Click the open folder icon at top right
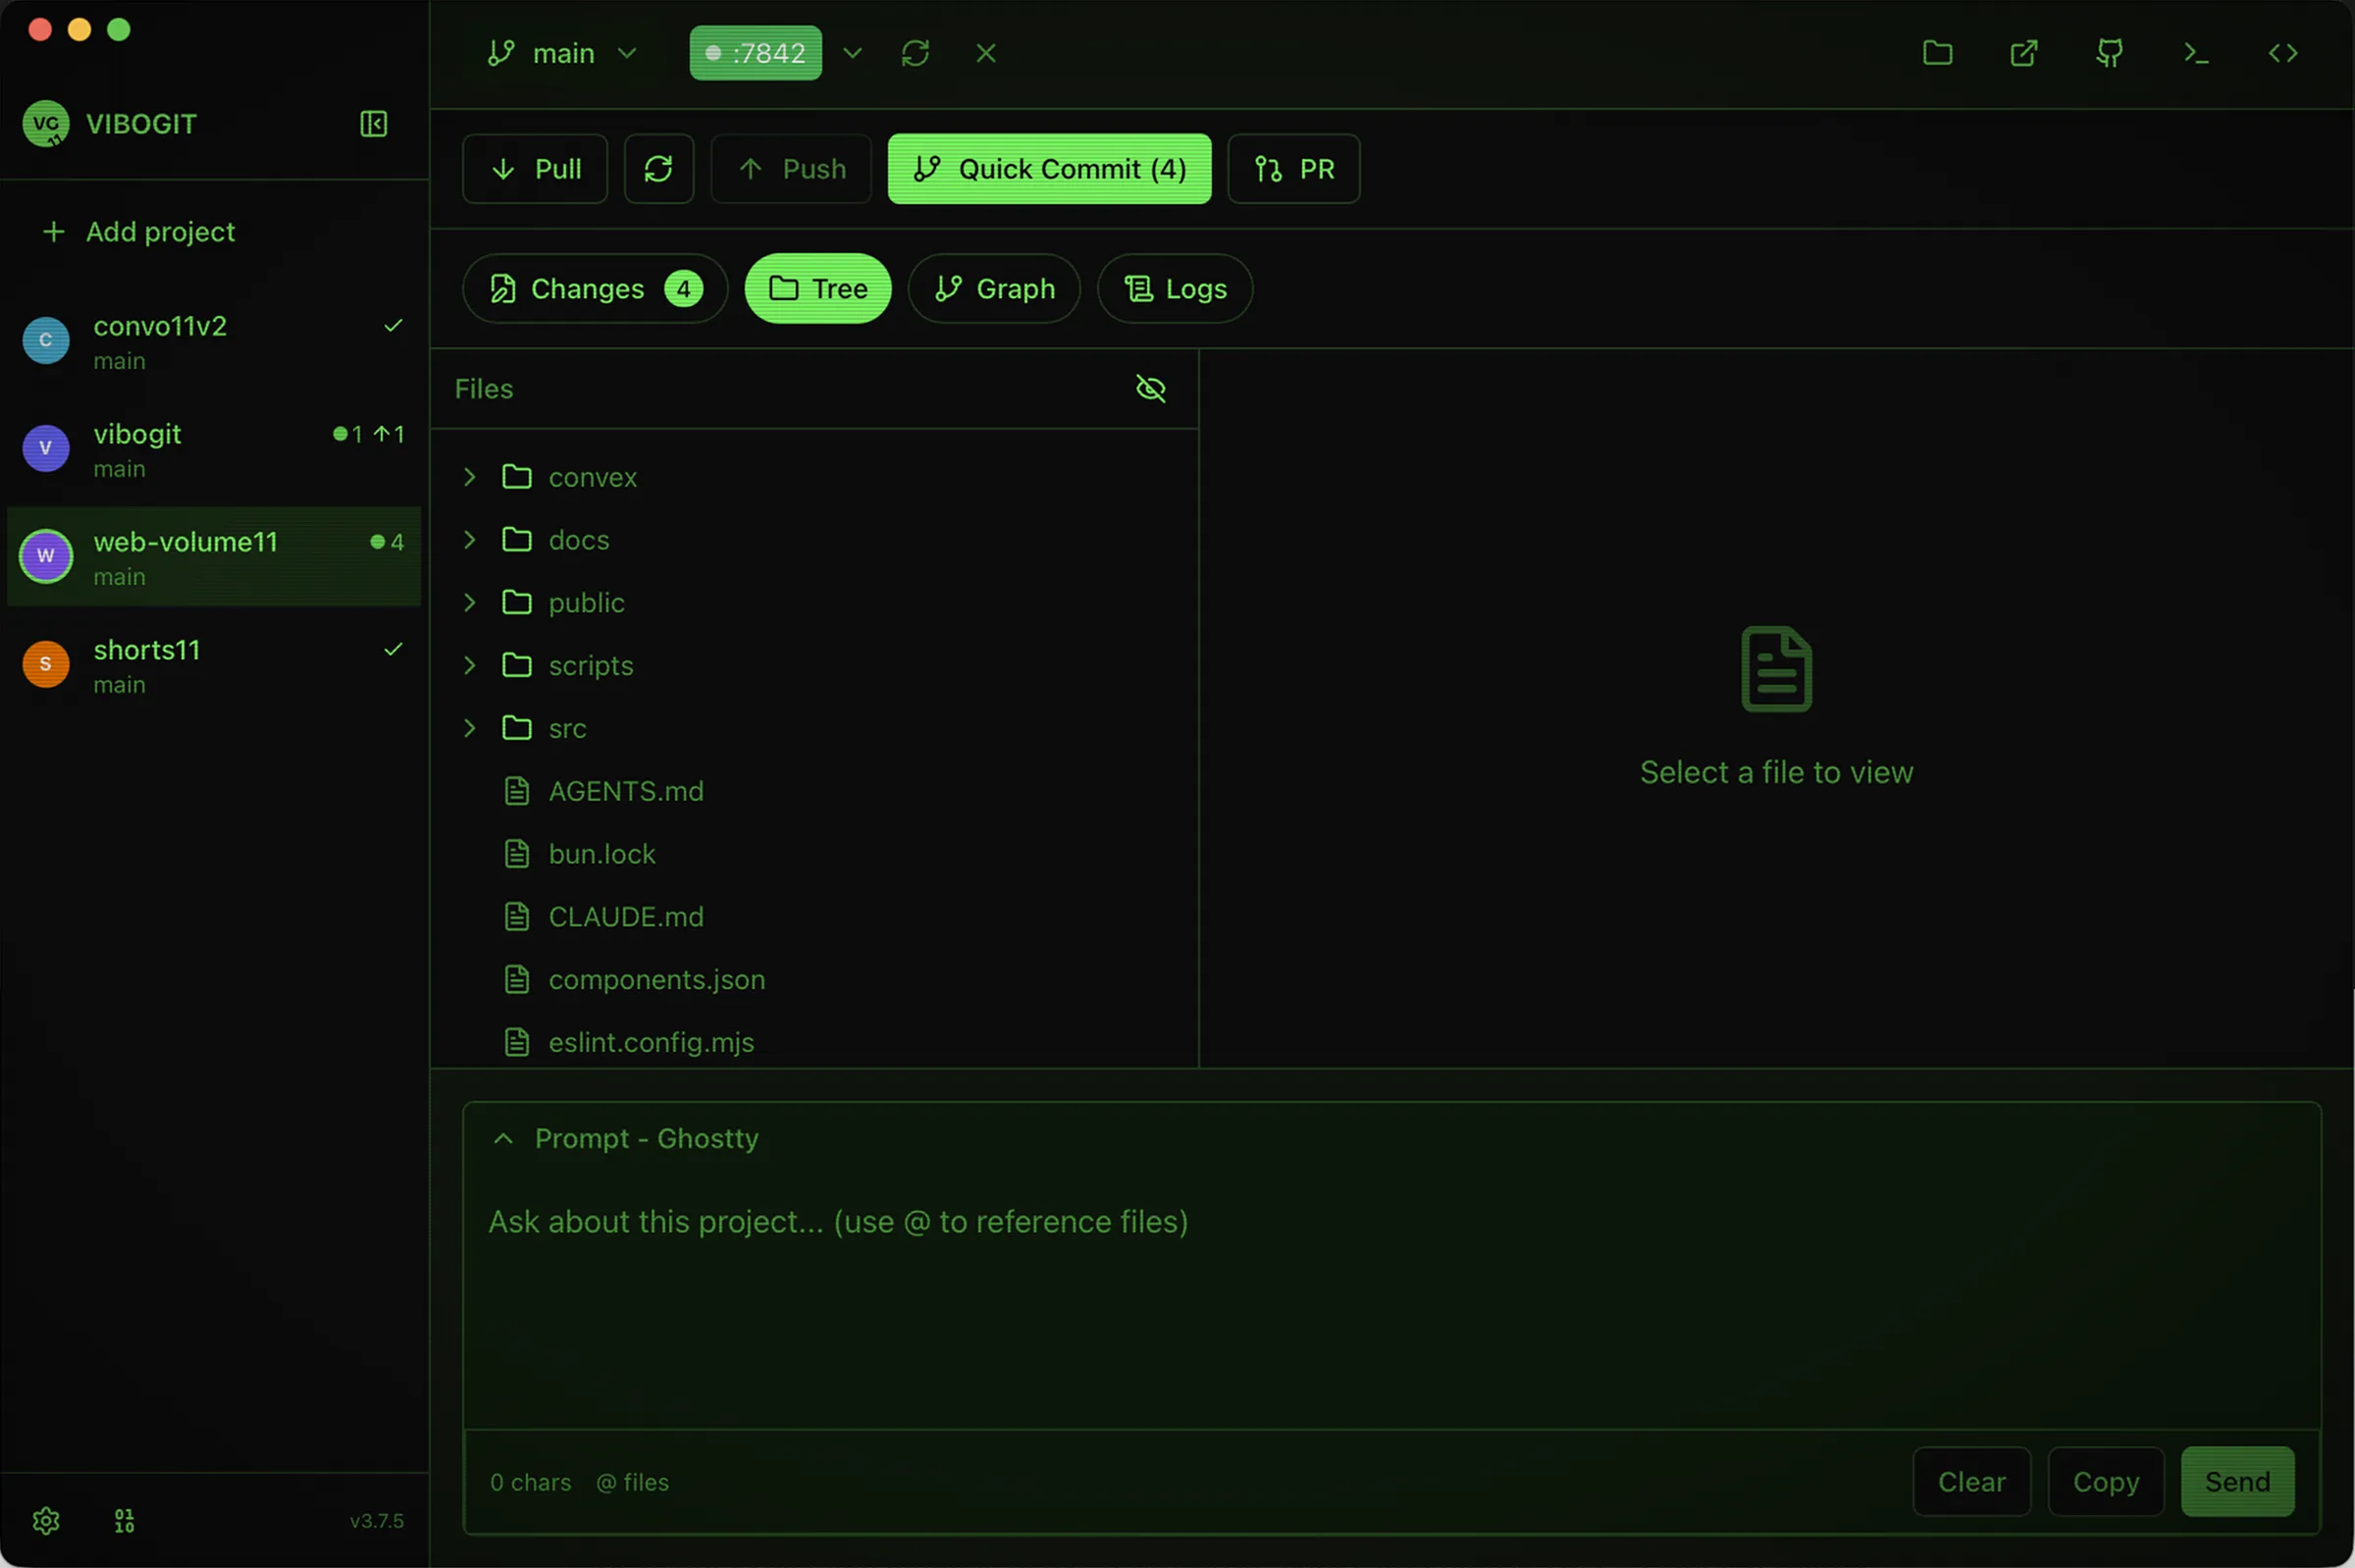 [x=1937, y=53]
